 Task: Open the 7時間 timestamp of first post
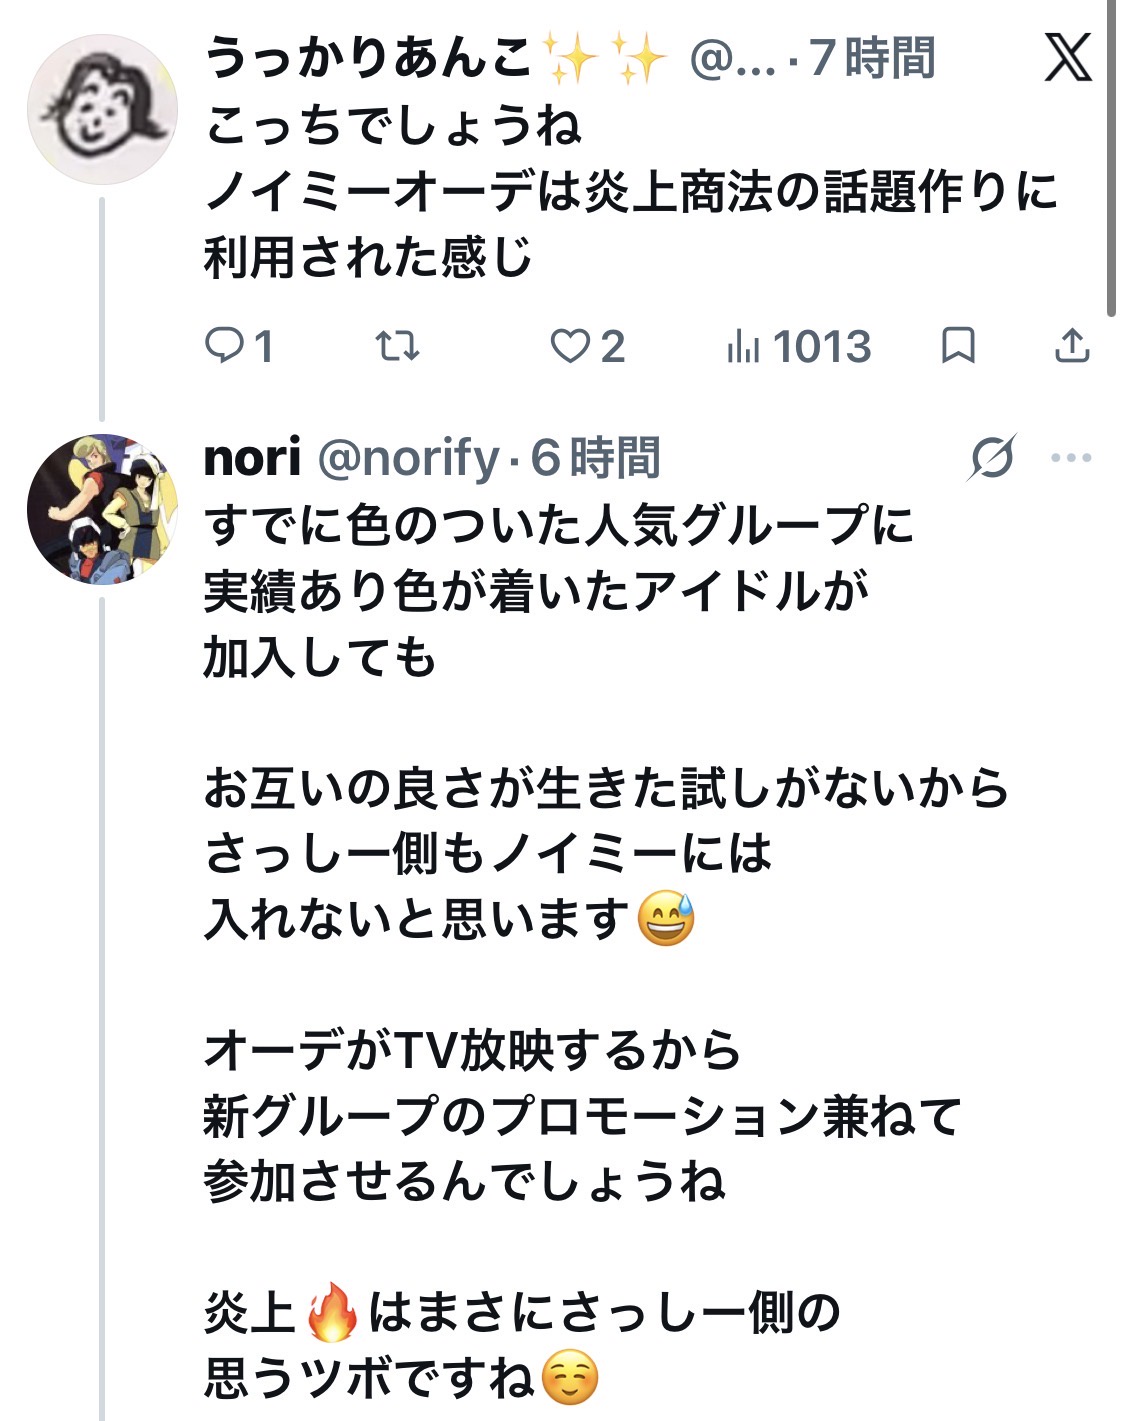872,58
